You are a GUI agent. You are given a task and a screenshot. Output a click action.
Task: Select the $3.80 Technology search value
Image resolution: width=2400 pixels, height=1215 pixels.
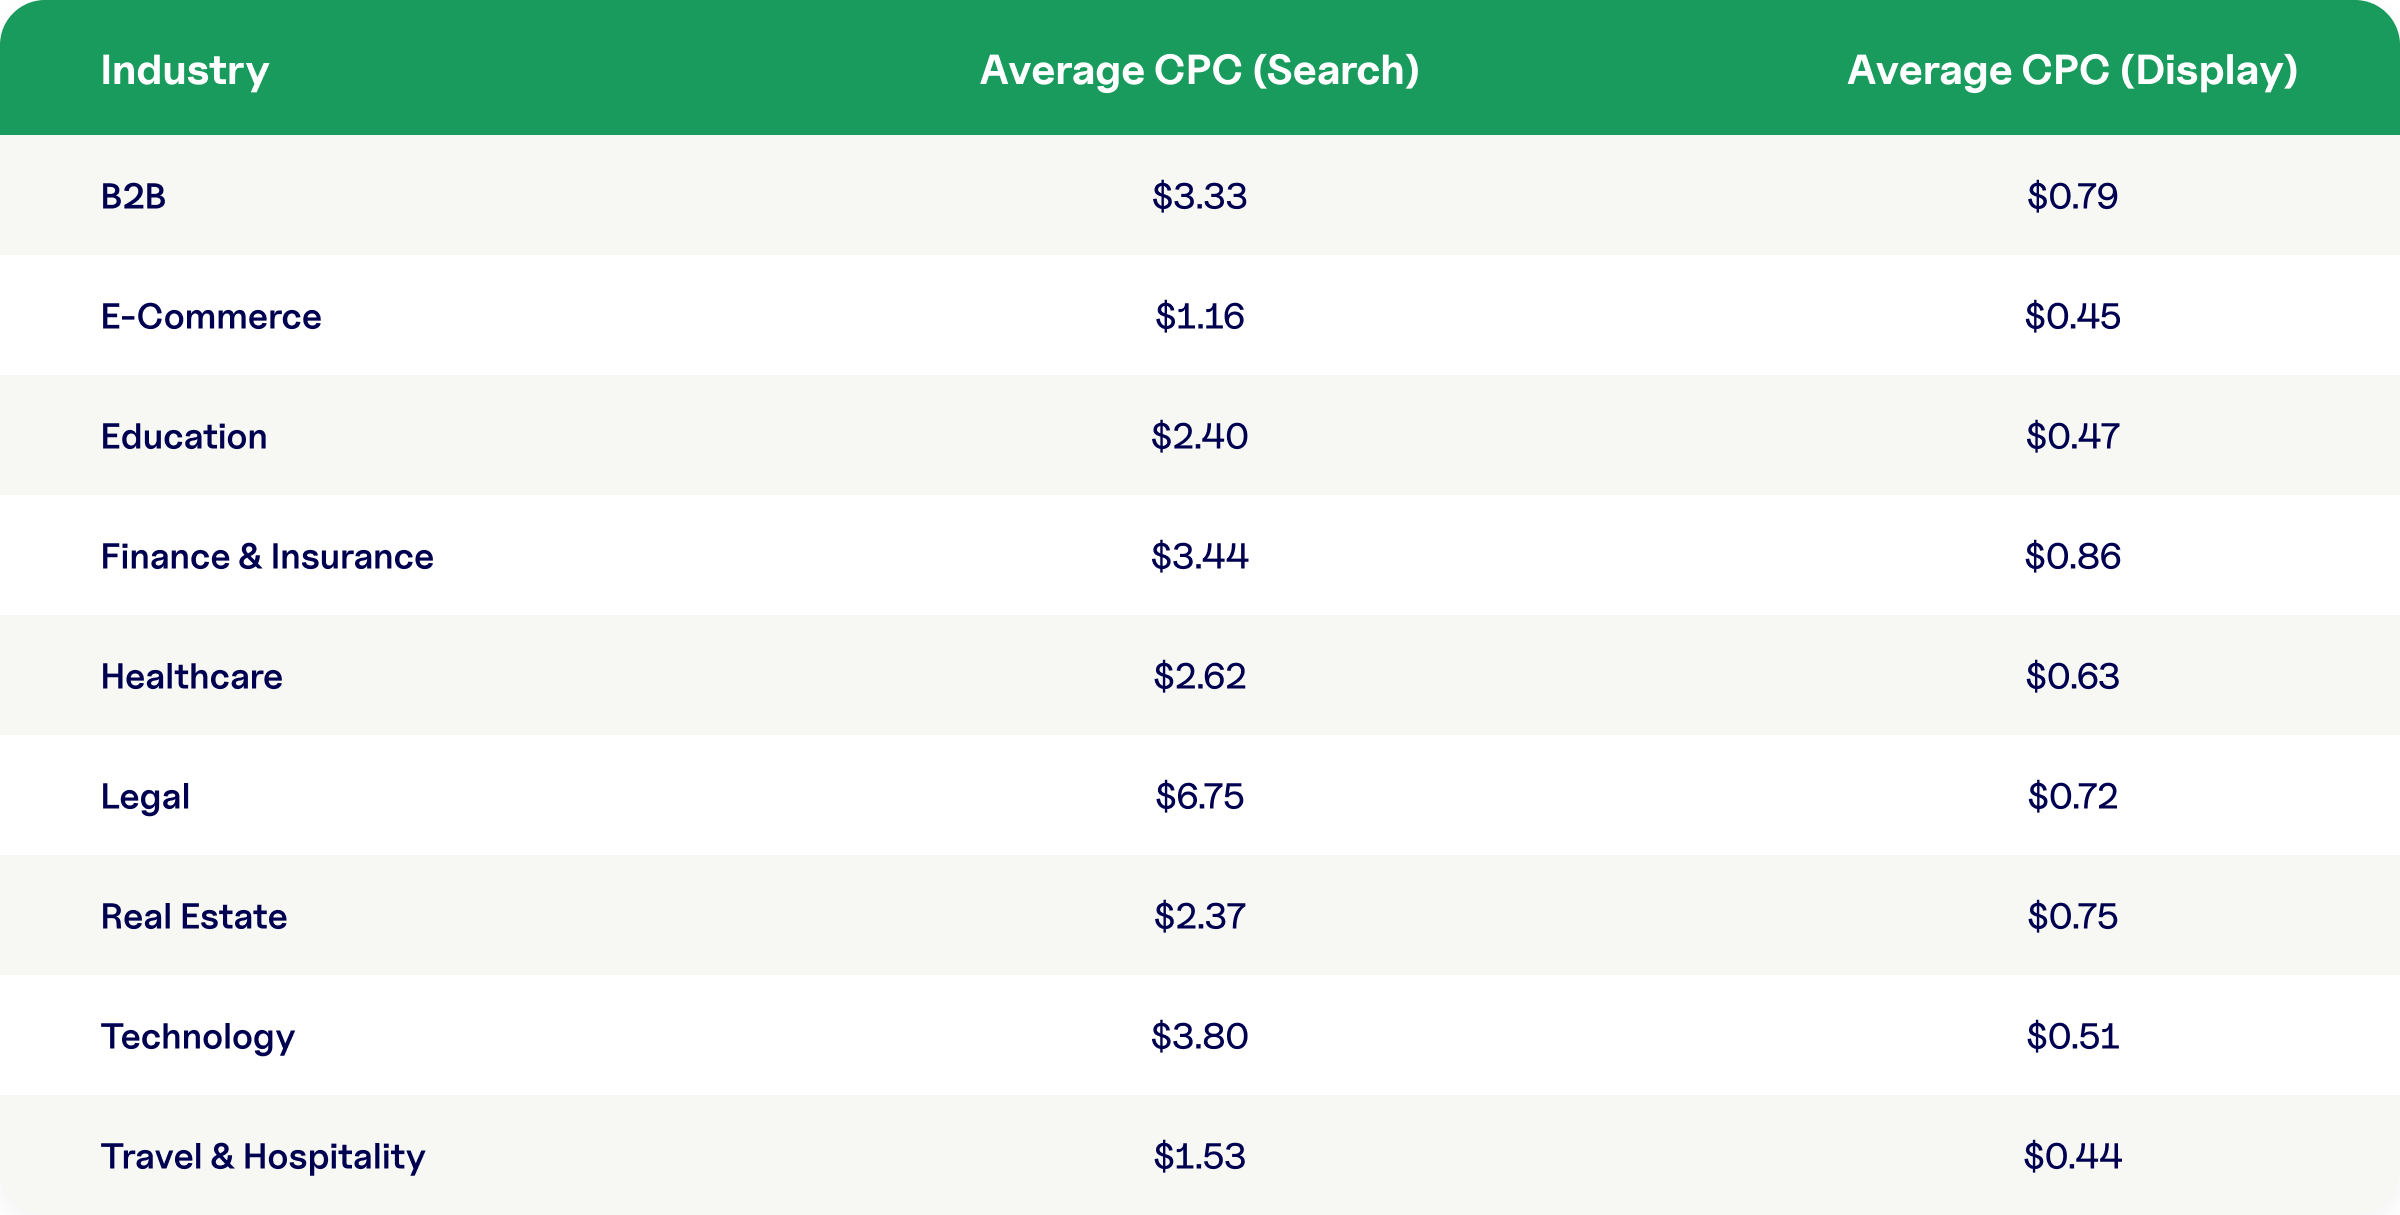(1199, 1036)
